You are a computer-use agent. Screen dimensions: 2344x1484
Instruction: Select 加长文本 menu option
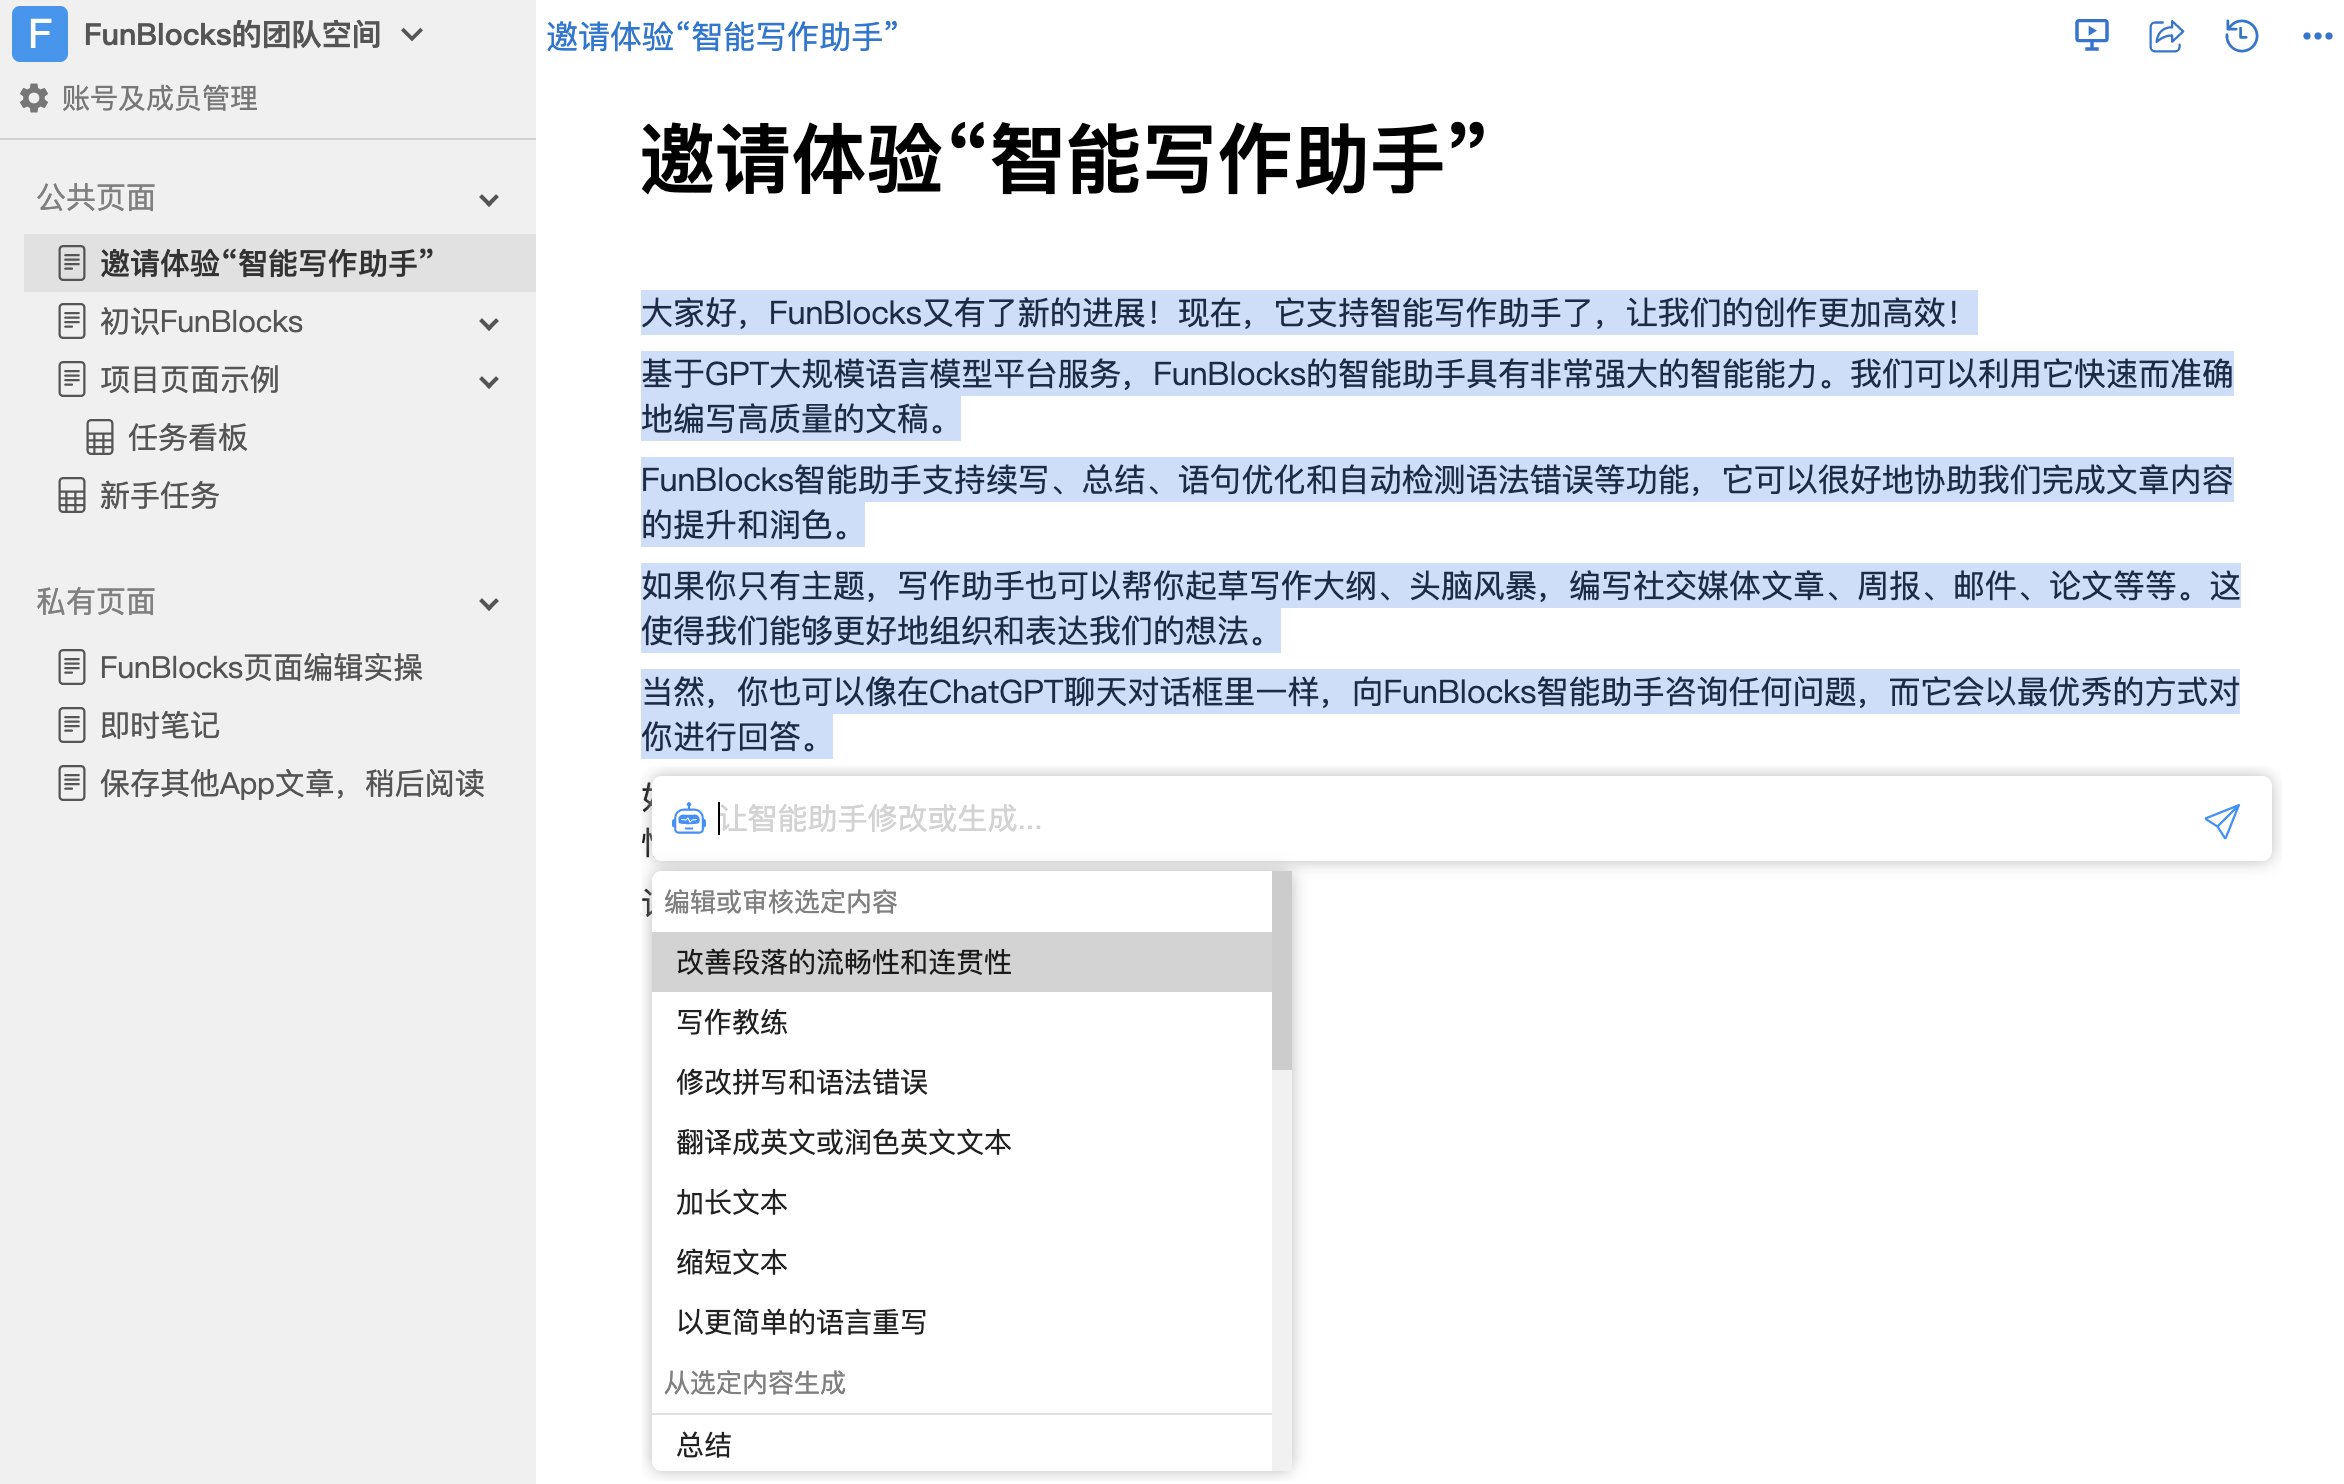[962, 1202]
